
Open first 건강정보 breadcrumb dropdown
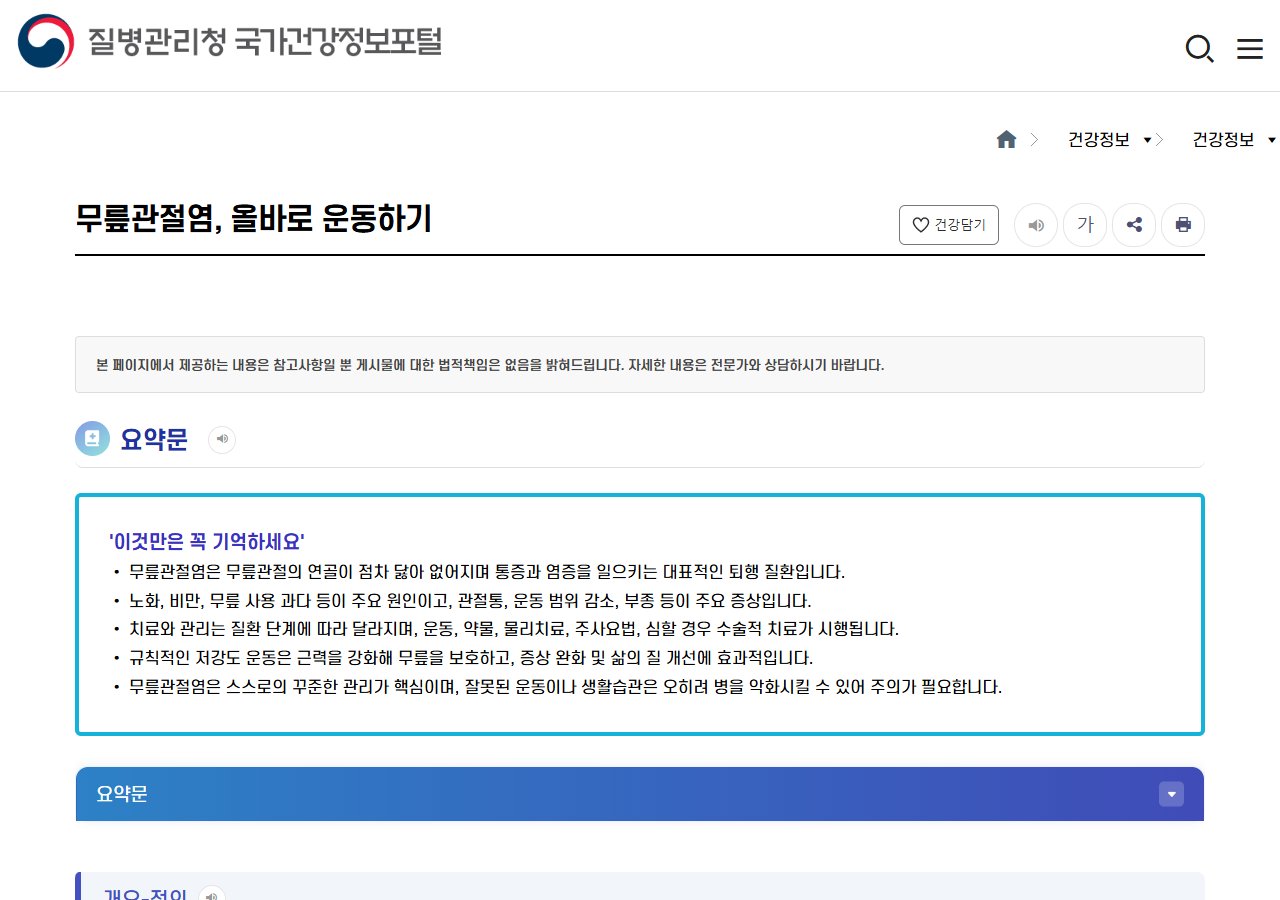pos(1109,140)
